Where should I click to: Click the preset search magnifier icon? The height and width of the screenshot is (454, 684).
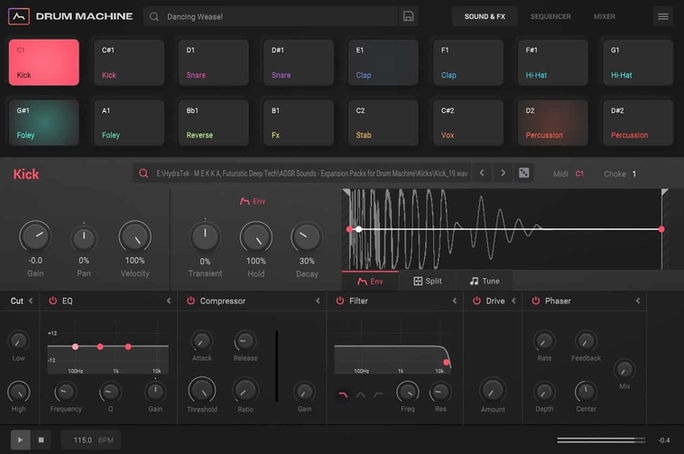pyautogui.click(x=154, y=17)
